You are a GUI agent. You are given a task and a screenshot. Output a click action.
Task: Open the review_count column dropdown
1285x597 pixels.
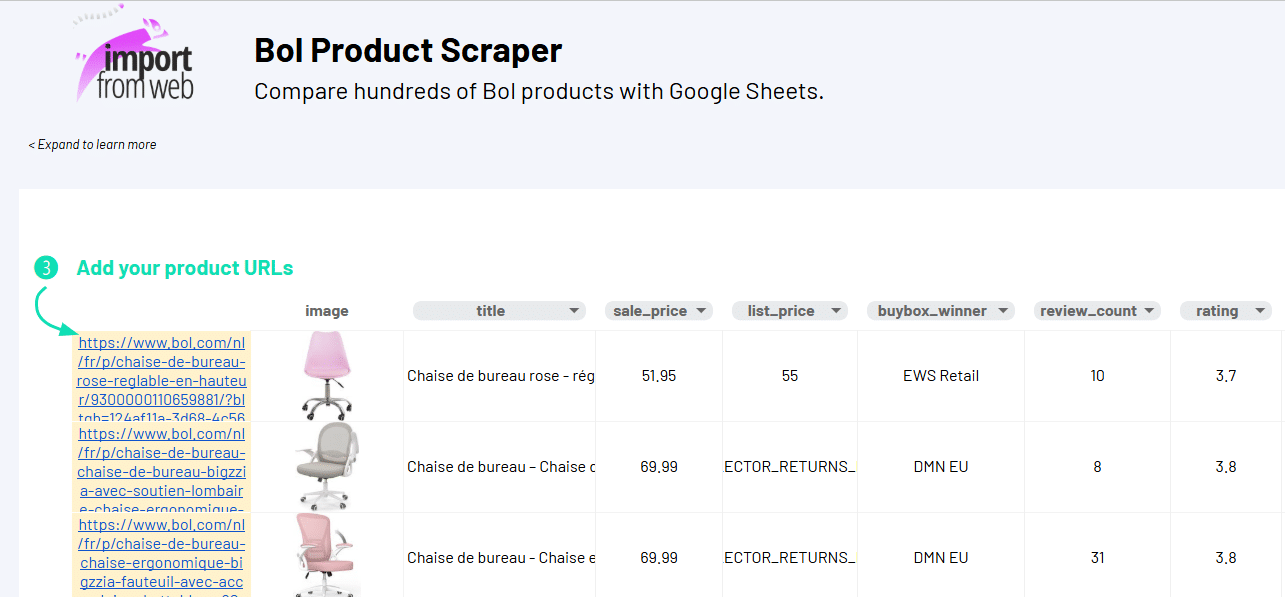pyautogui.click(x=1151, y=311)
